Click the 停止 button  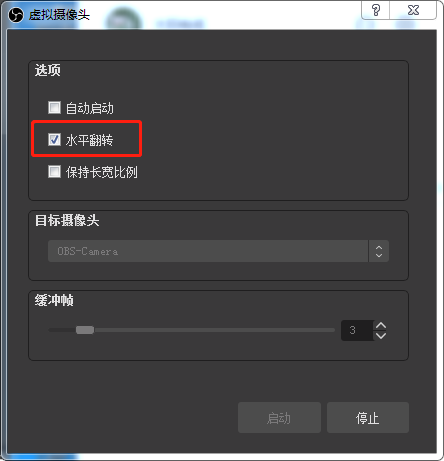368,418
